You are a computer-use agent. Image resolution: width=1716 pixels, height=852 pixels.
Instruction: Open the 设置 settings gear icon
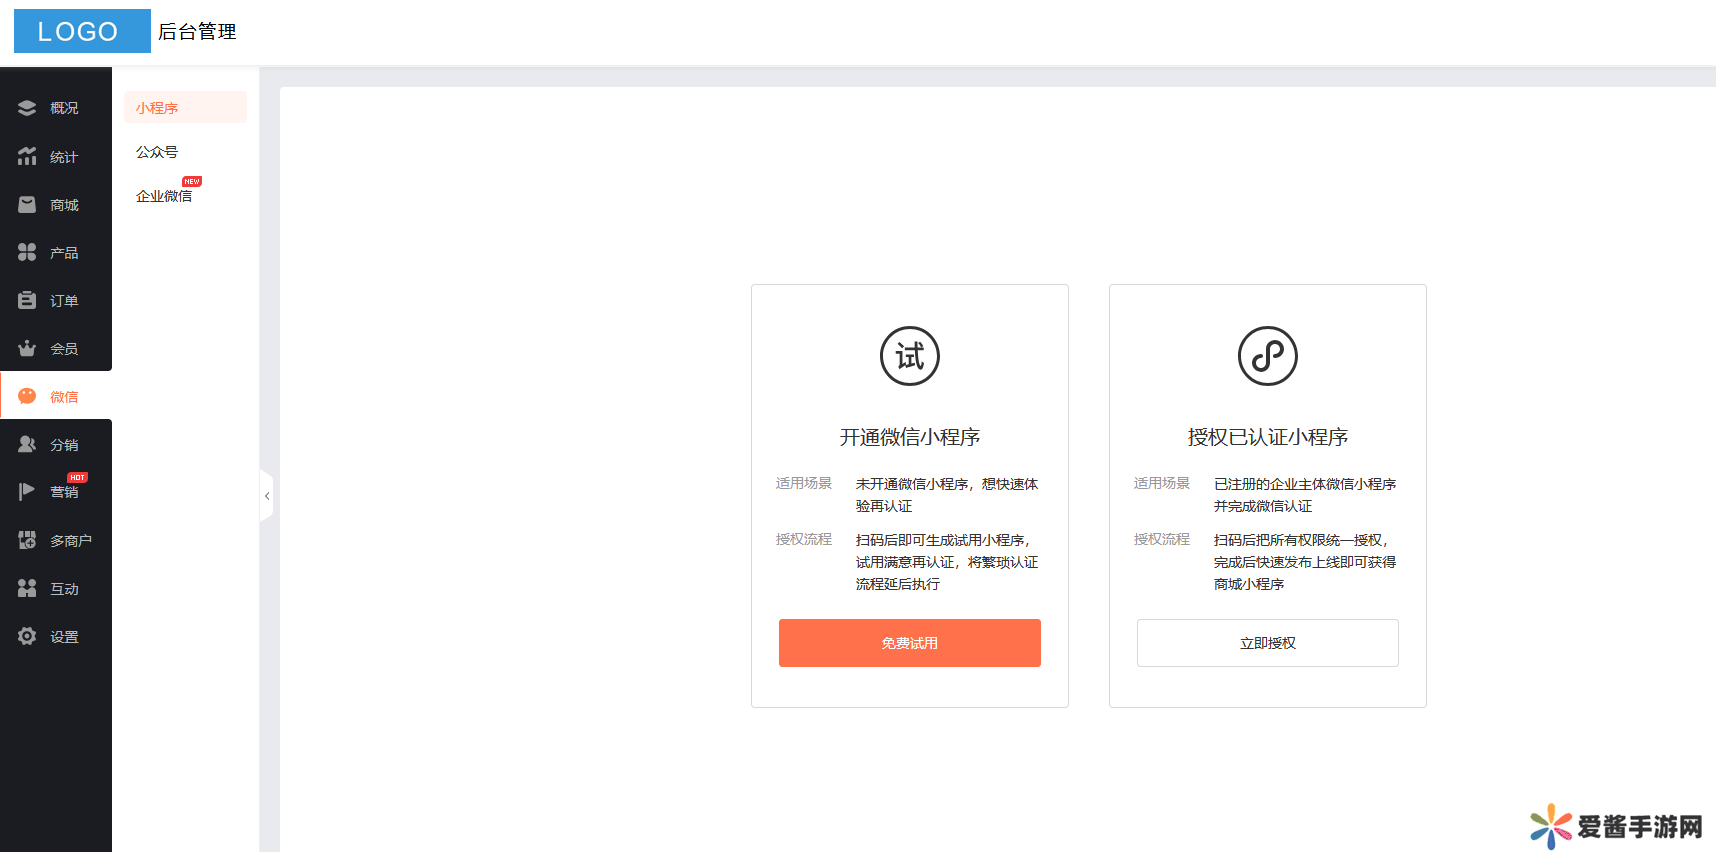coord(27,636)
